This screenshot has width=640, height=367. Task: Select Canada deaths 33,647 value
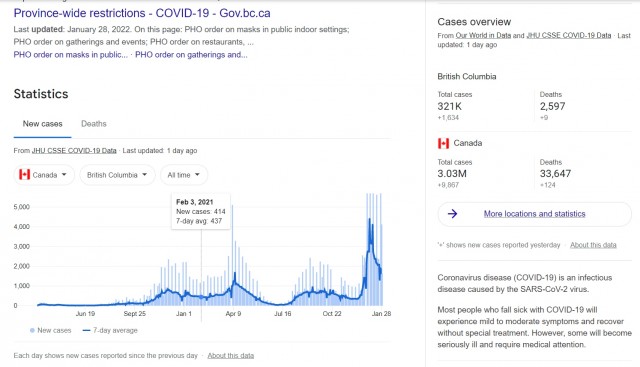[555, 174]
